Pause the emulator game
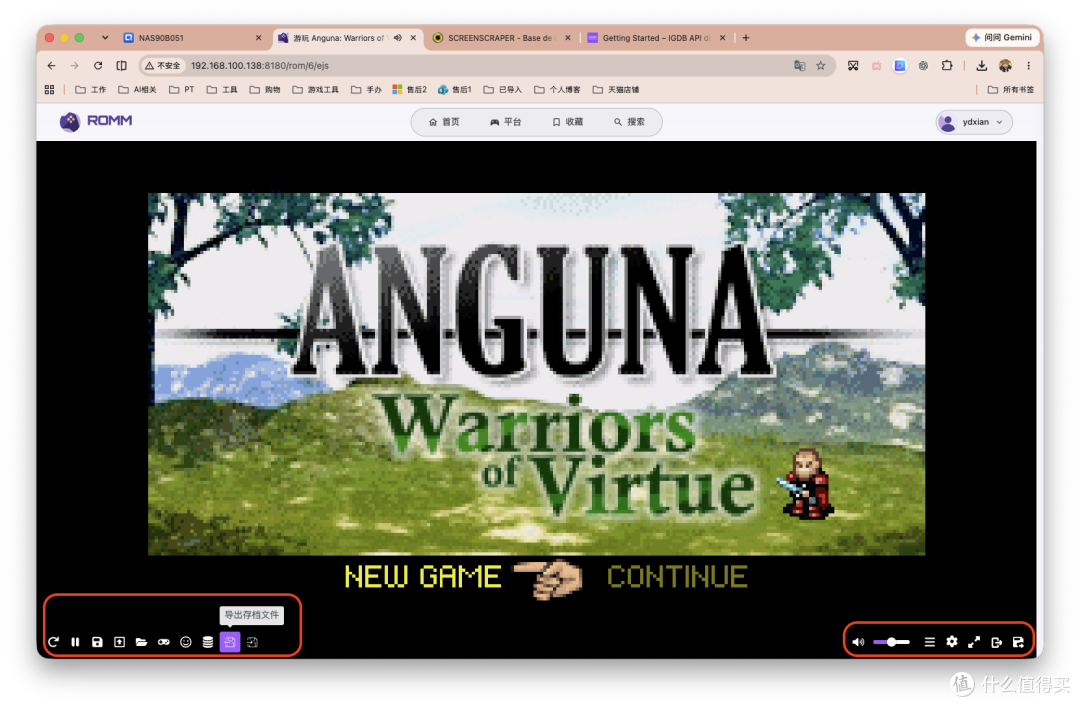The image size is (1080, 707). [x=75, y=642]
